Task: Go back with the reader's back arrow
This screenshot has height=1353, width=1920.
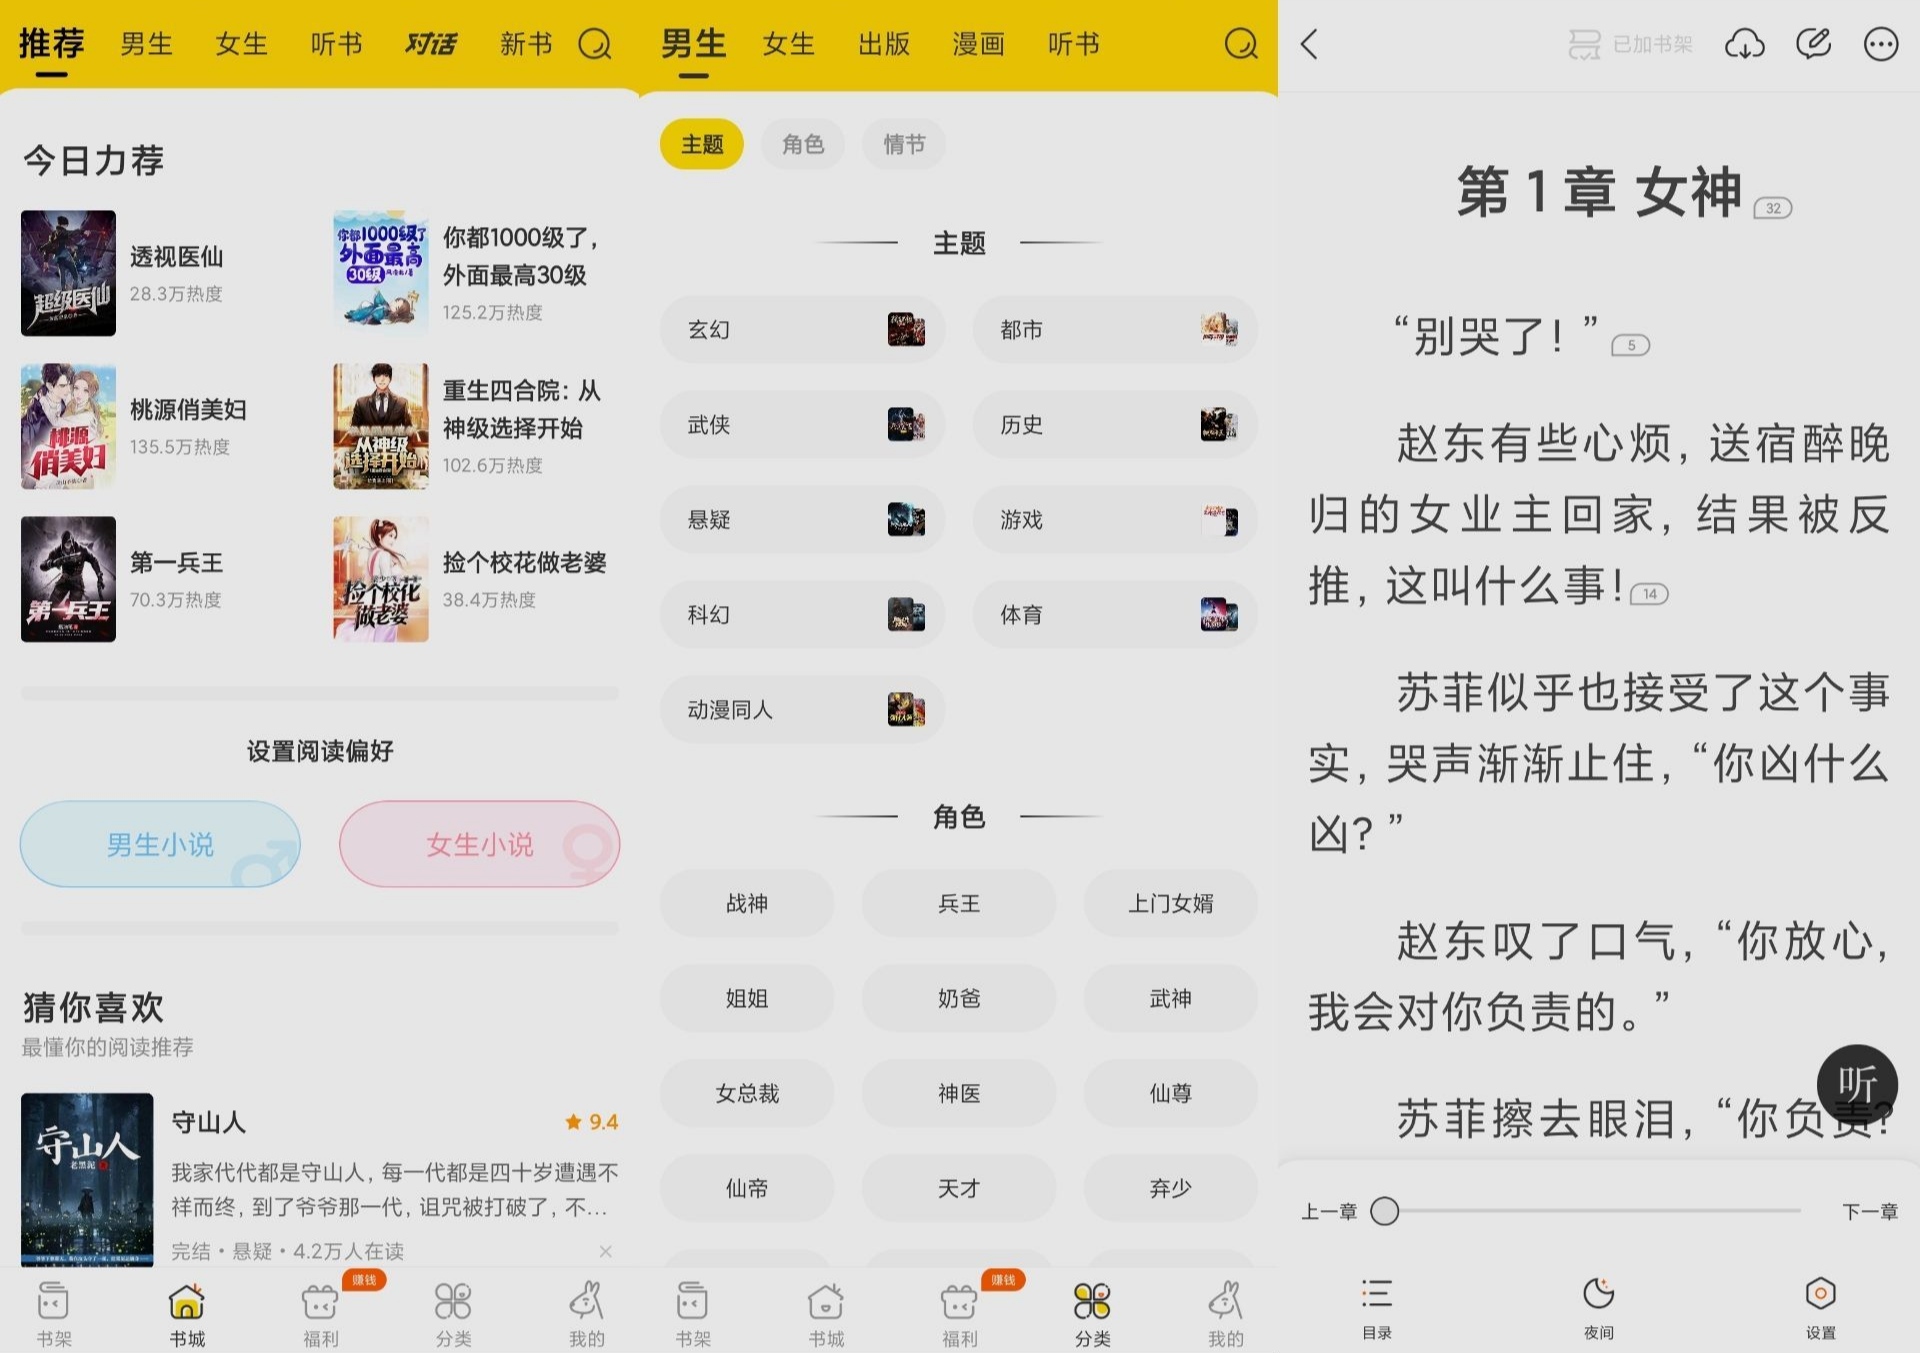Action: [x=1309, y=44]
